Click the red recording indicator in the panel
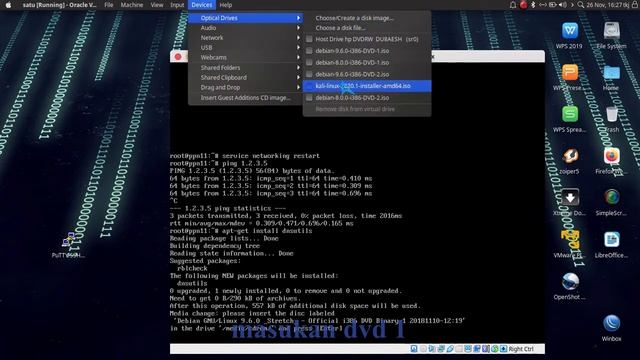Viewport: 640px width, 360px height. [523, 5]
